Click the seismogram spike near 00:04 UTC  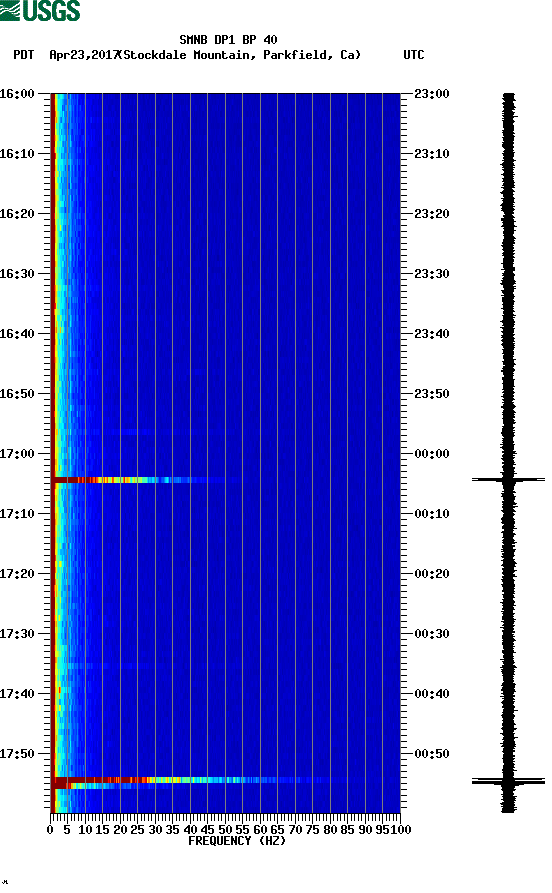pyautogui.click(x=508, y=480)
